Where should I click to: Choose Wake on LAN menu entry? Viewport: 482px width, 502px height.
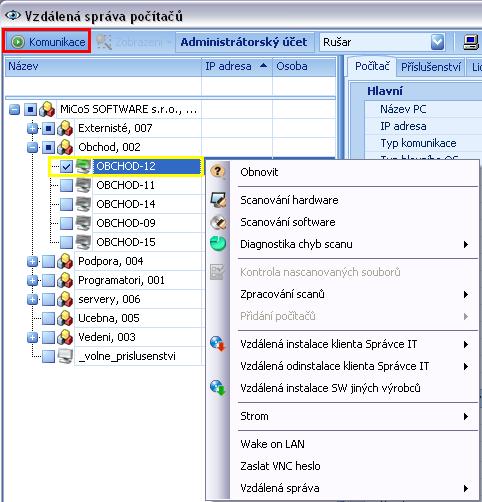(342, 444)
